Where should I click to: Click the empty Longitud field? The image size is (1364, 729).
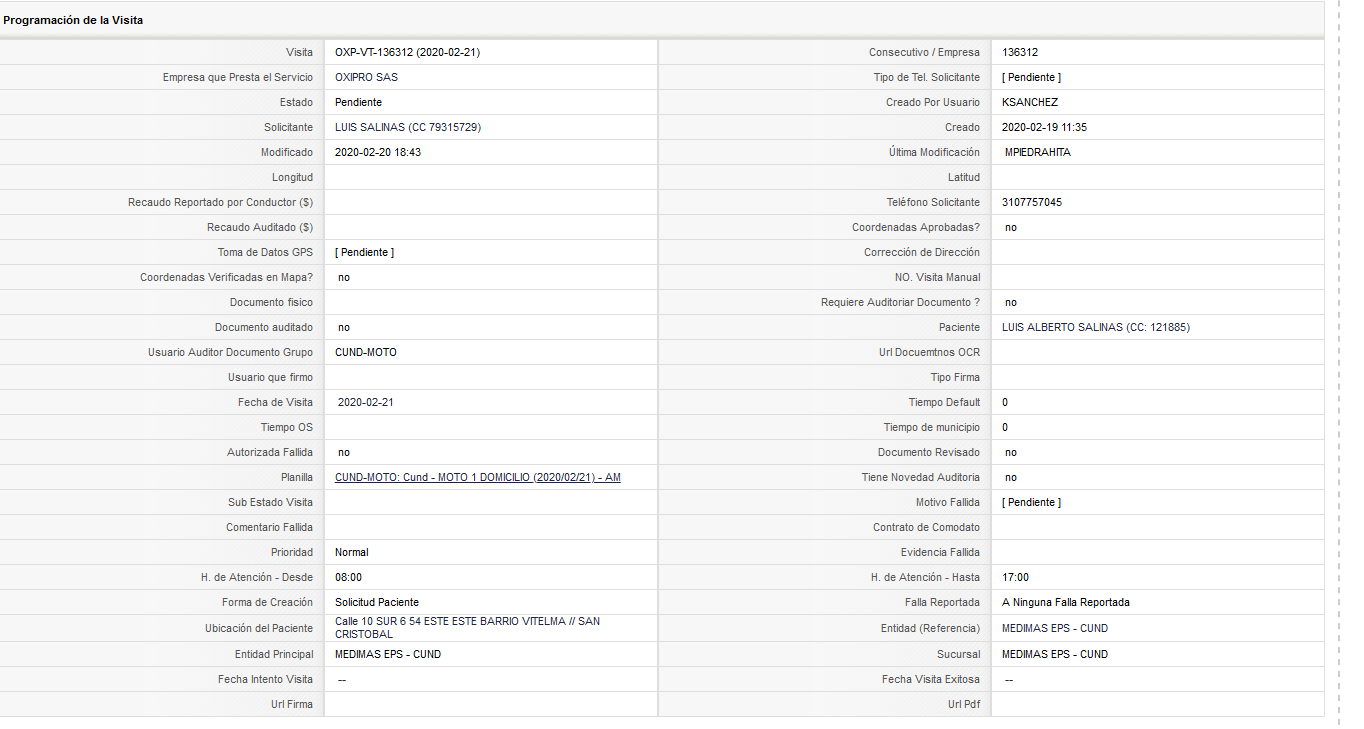[x=490, y=177]
